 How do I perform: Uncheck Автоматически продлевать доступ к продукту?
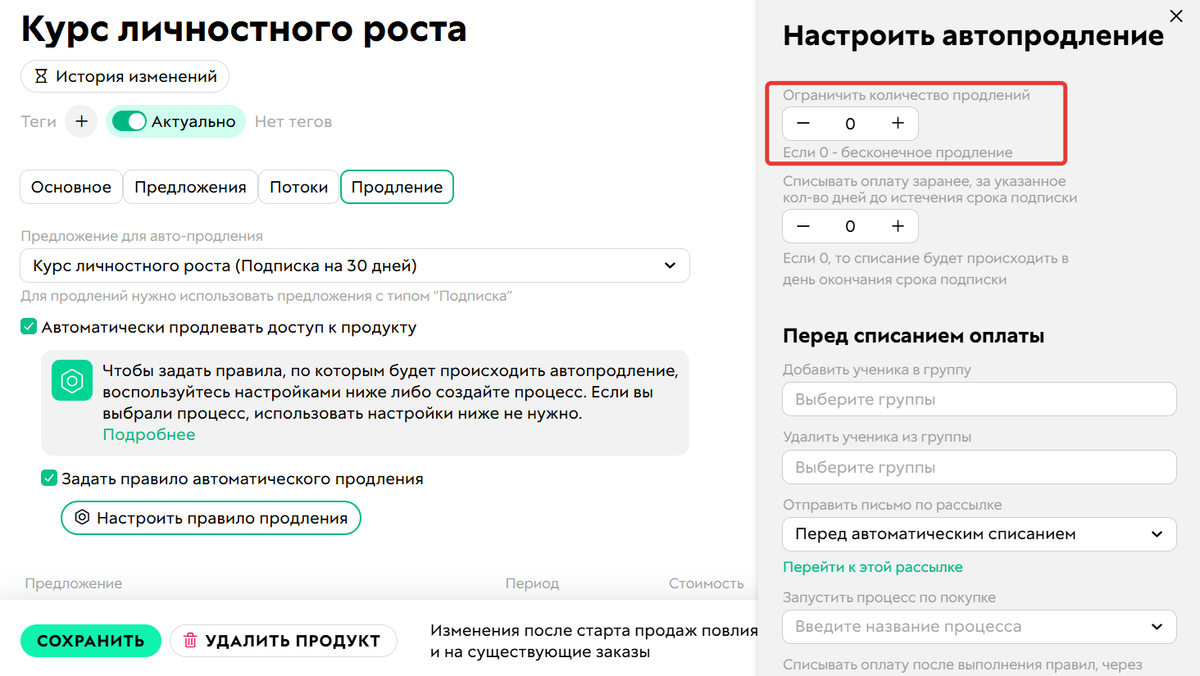pyautogui.click(x=29, y=327)
